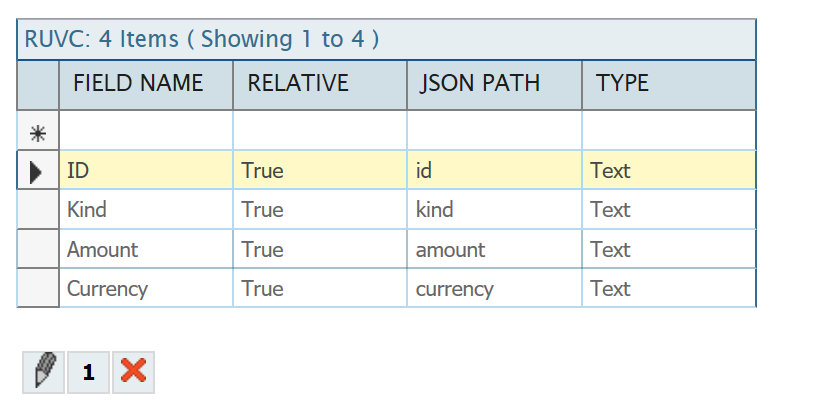Click page number 1 button
Screen dimensions: 828x418
tap(88, 373)
